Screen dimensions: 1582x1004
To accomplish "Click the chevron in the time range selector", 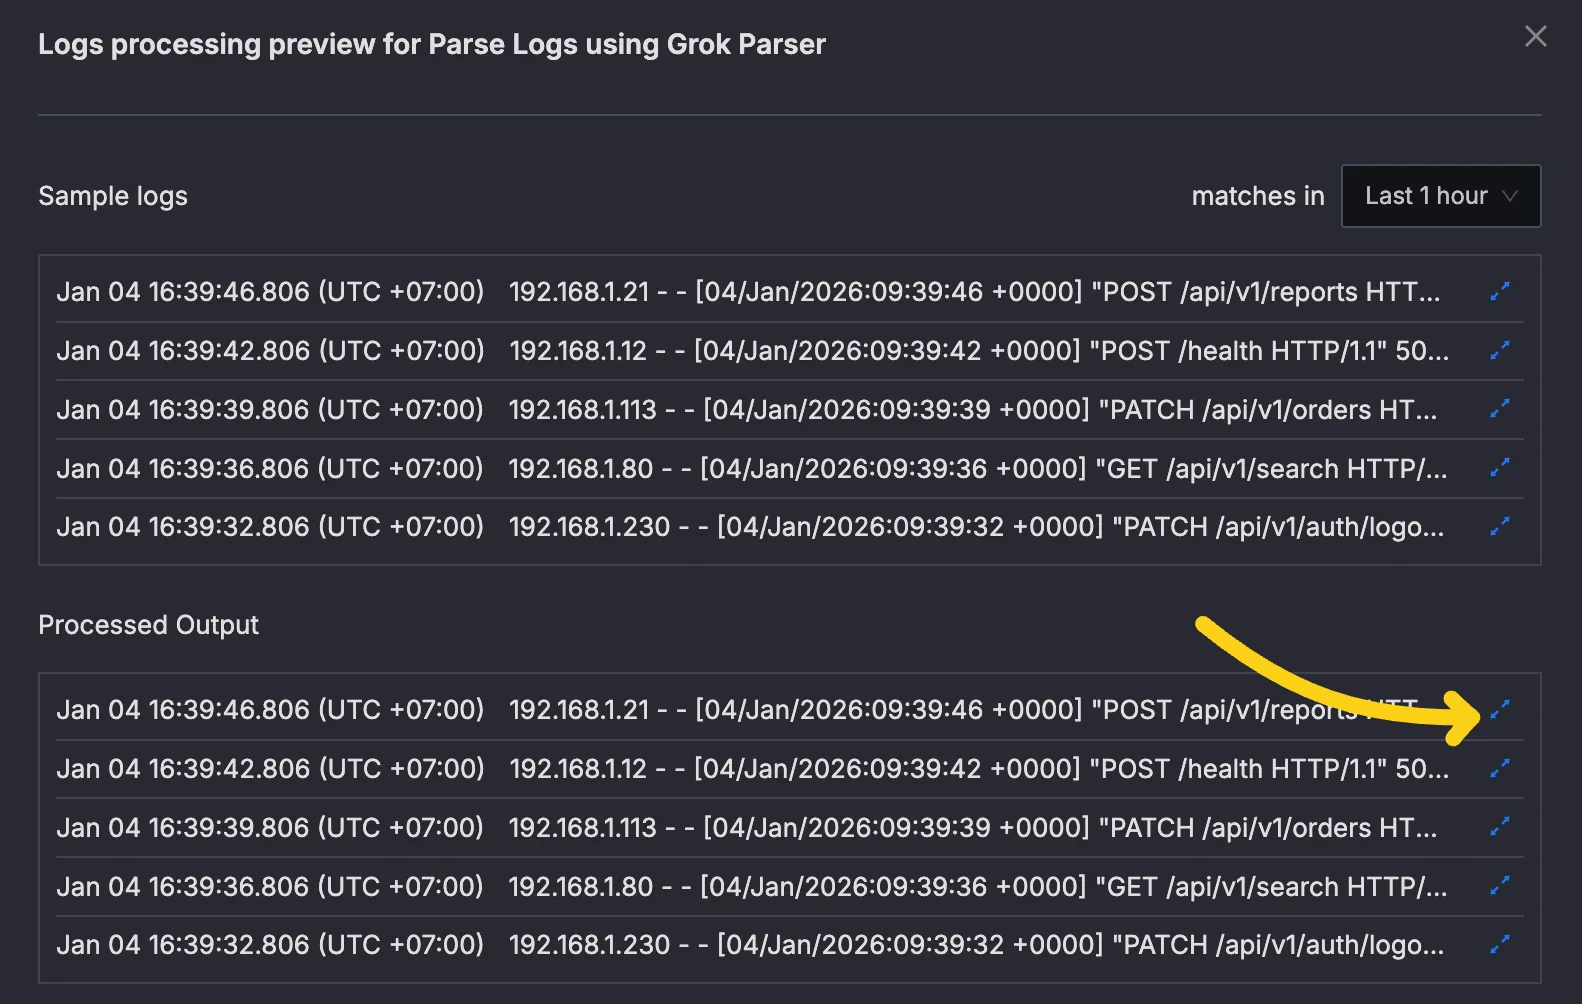I will coord(1510,196).
